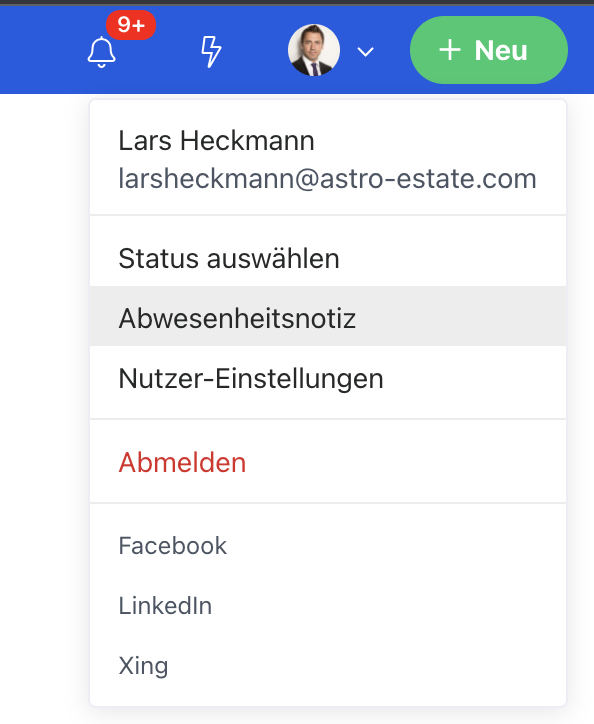Image resolution: width=594 pixels, height=724 pixels.
Task: Click the dark strip above the header
Action: click(x=297, y=2)
